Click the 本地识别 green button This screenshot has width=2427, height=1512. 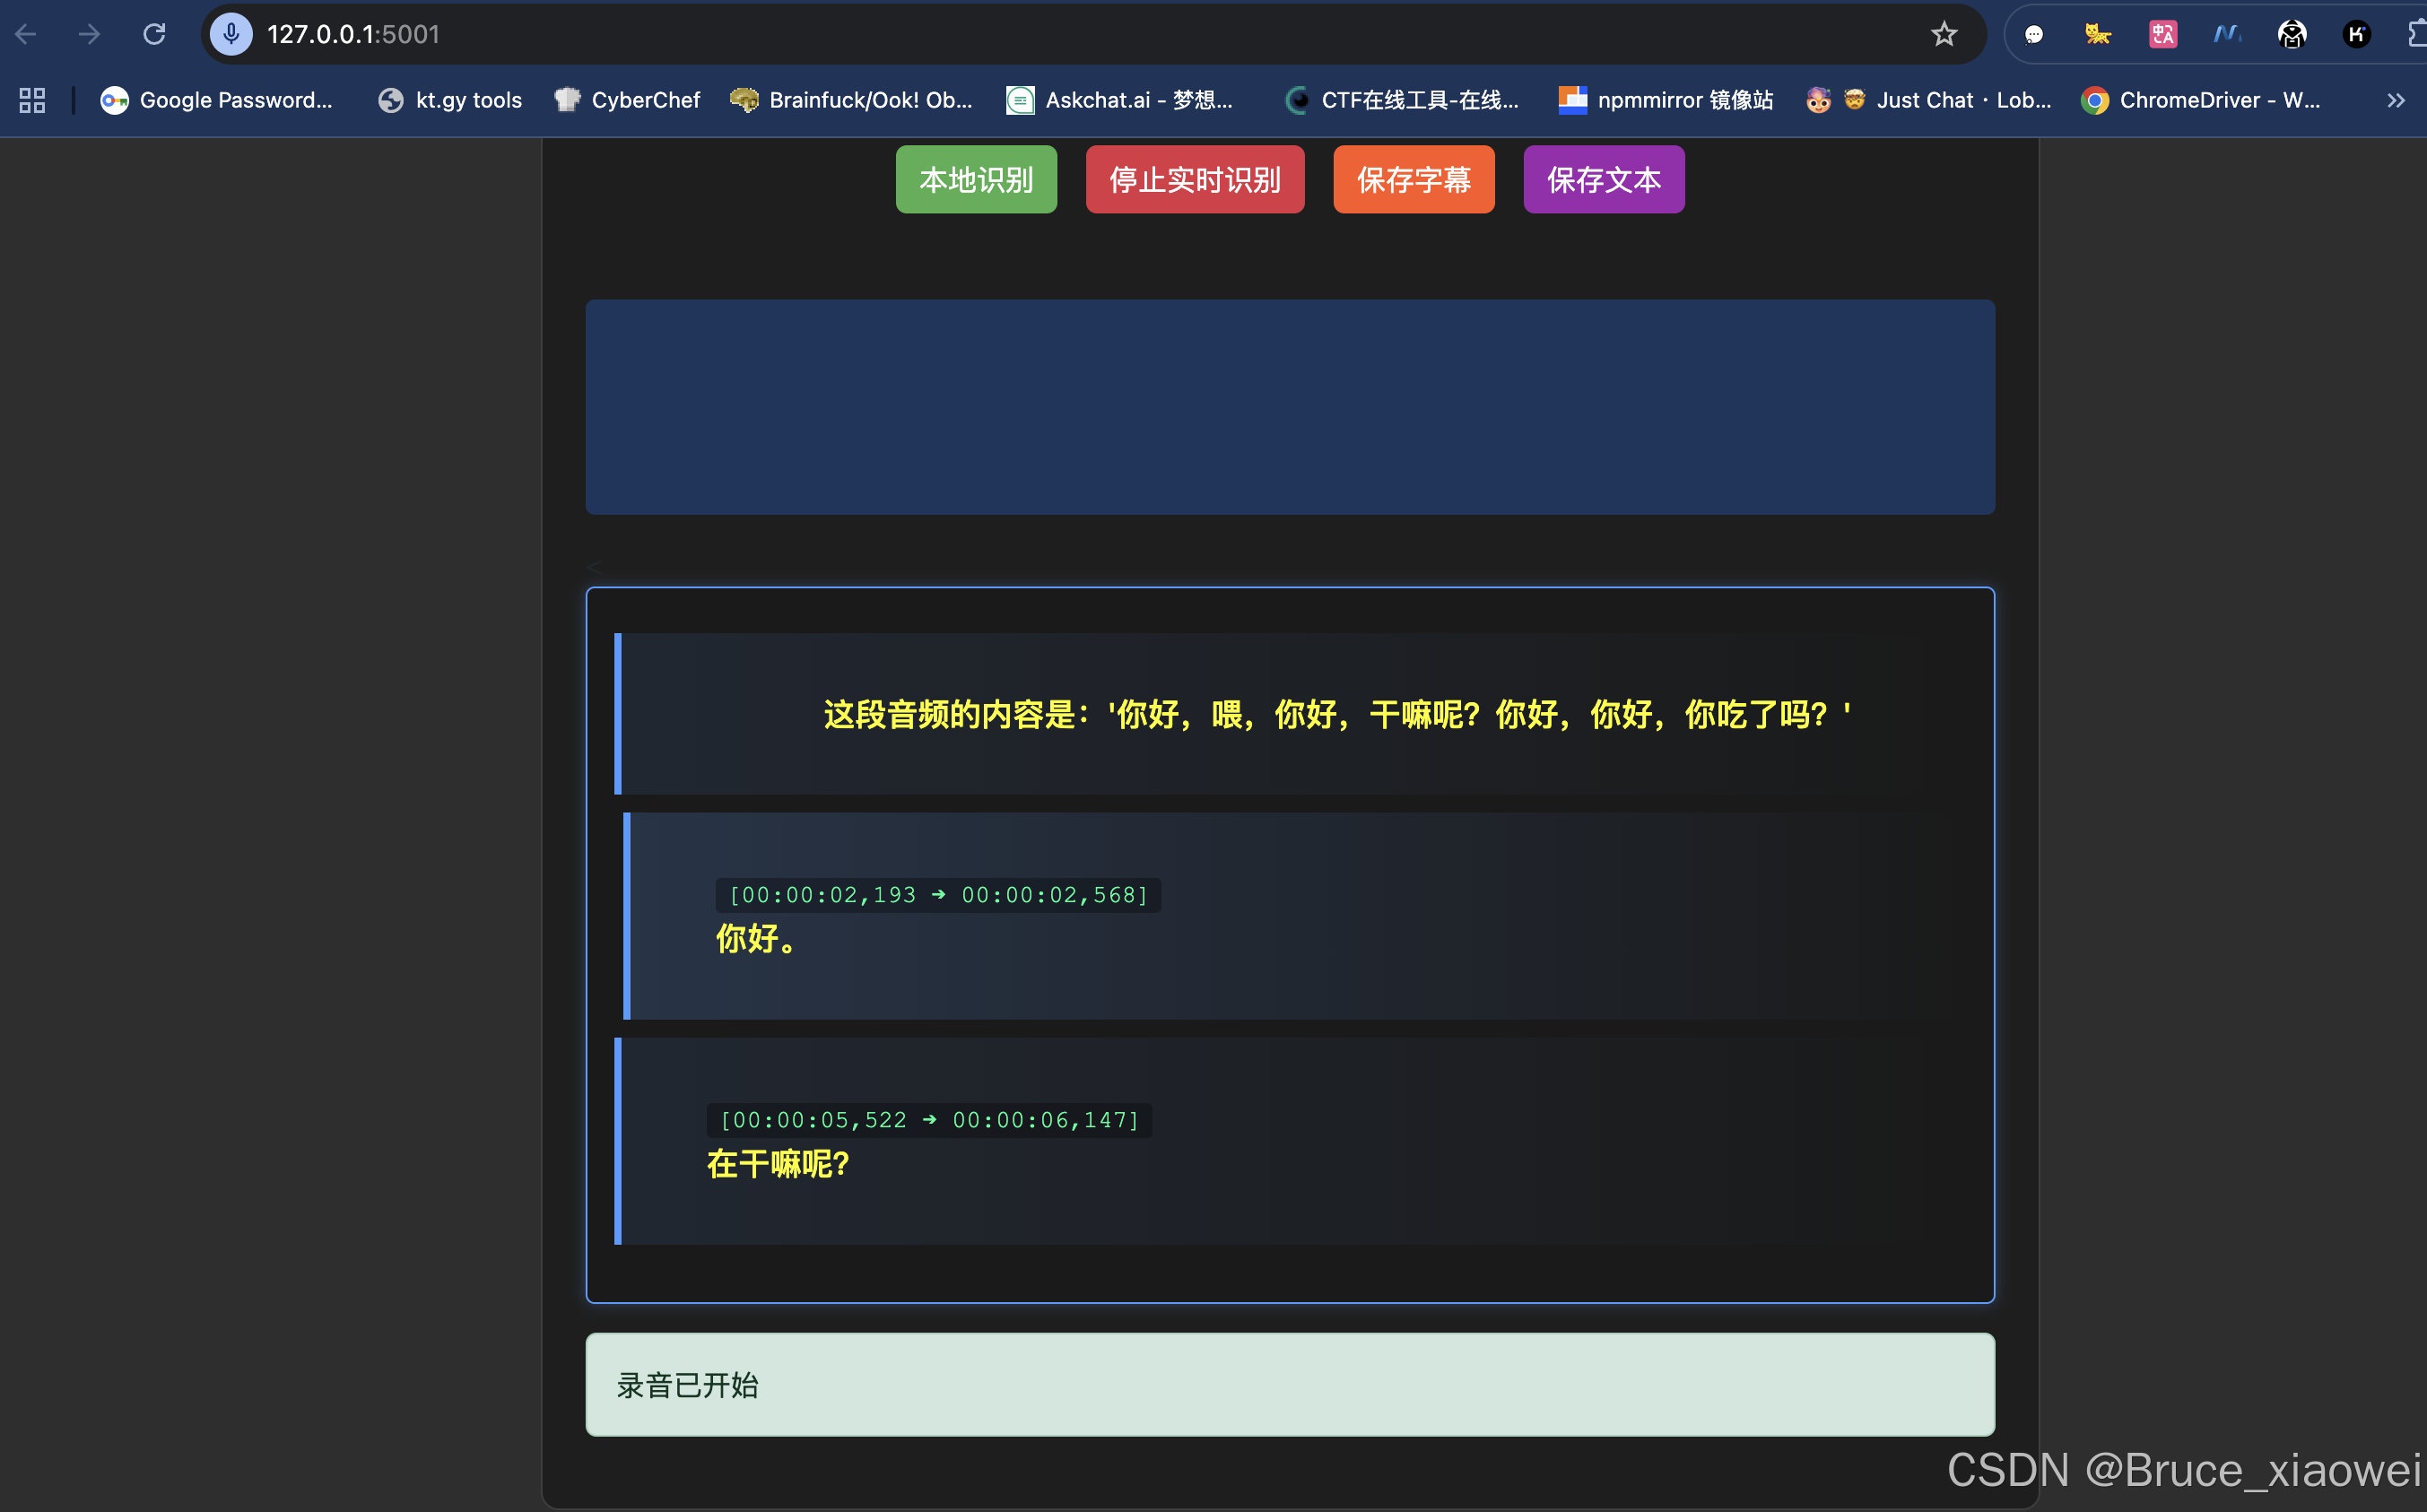[x=975, y=180]
